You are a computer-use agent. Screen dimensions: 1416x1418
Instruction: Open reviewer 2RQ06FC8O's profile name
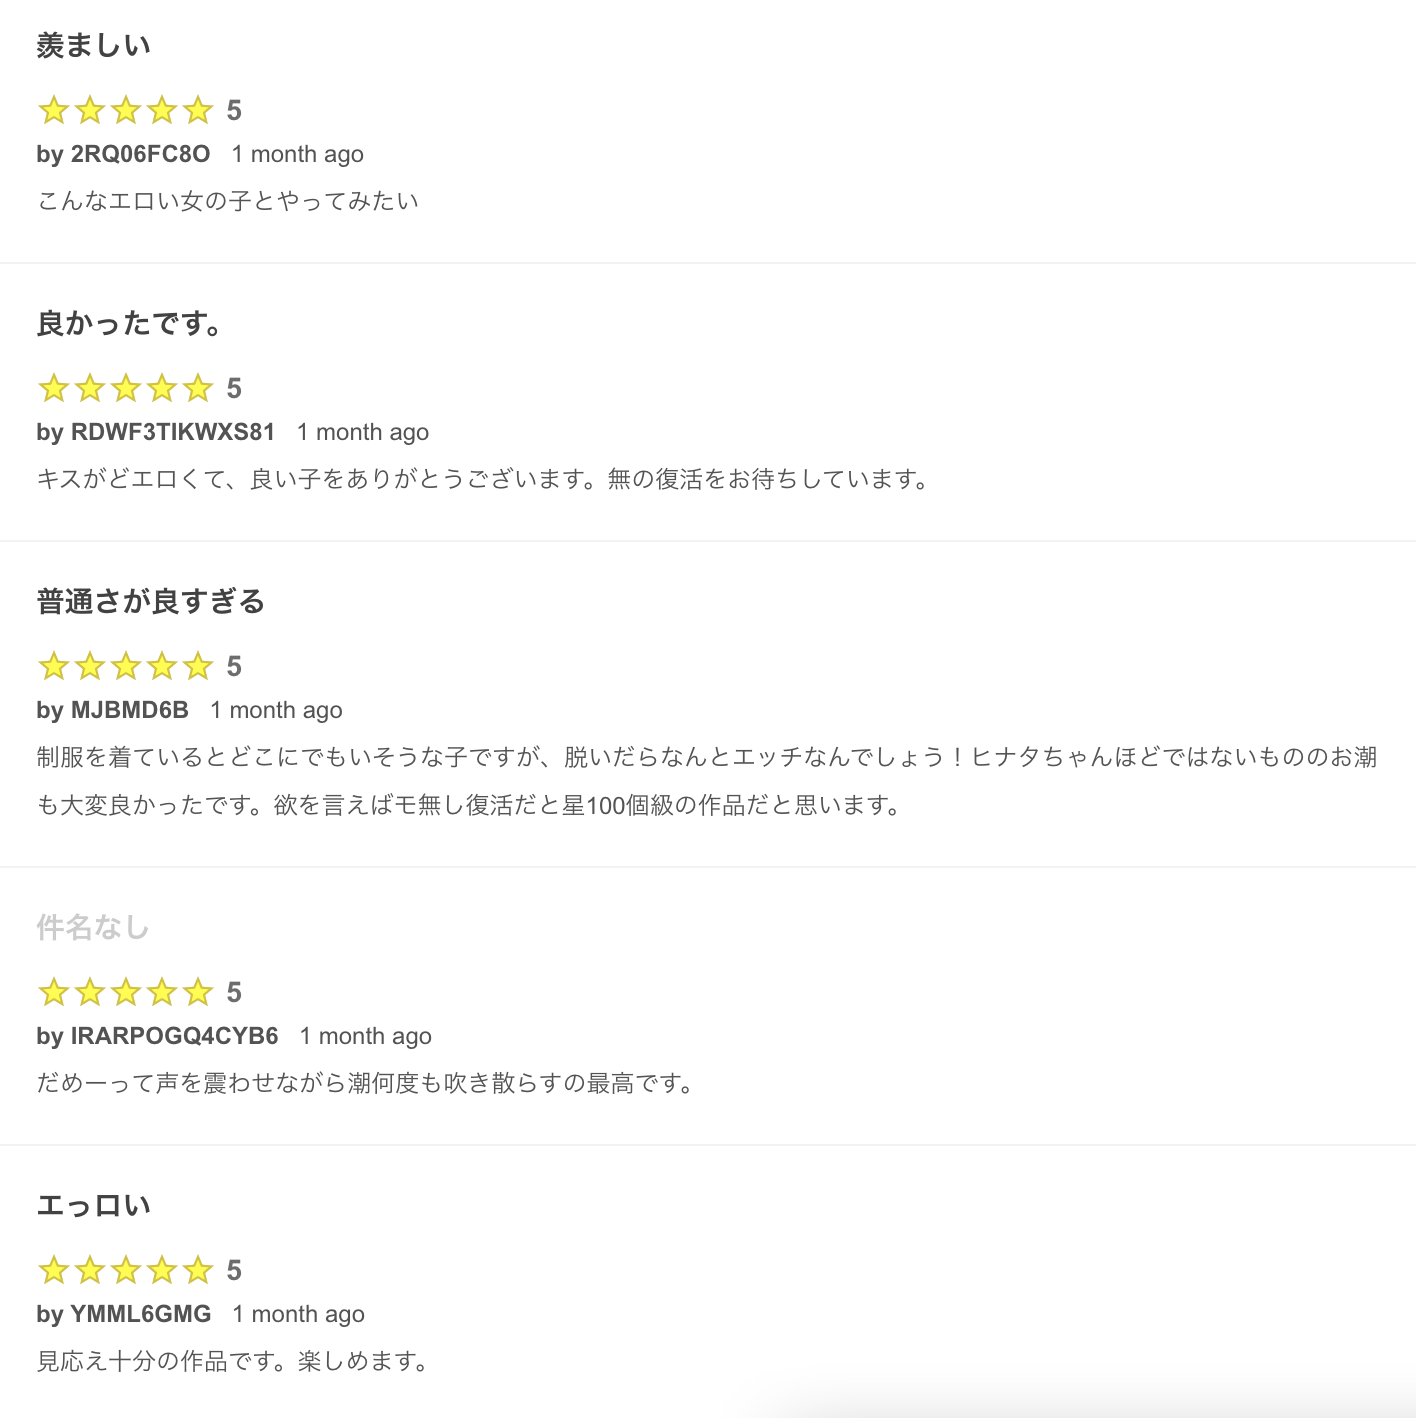[x=140, y=154]
